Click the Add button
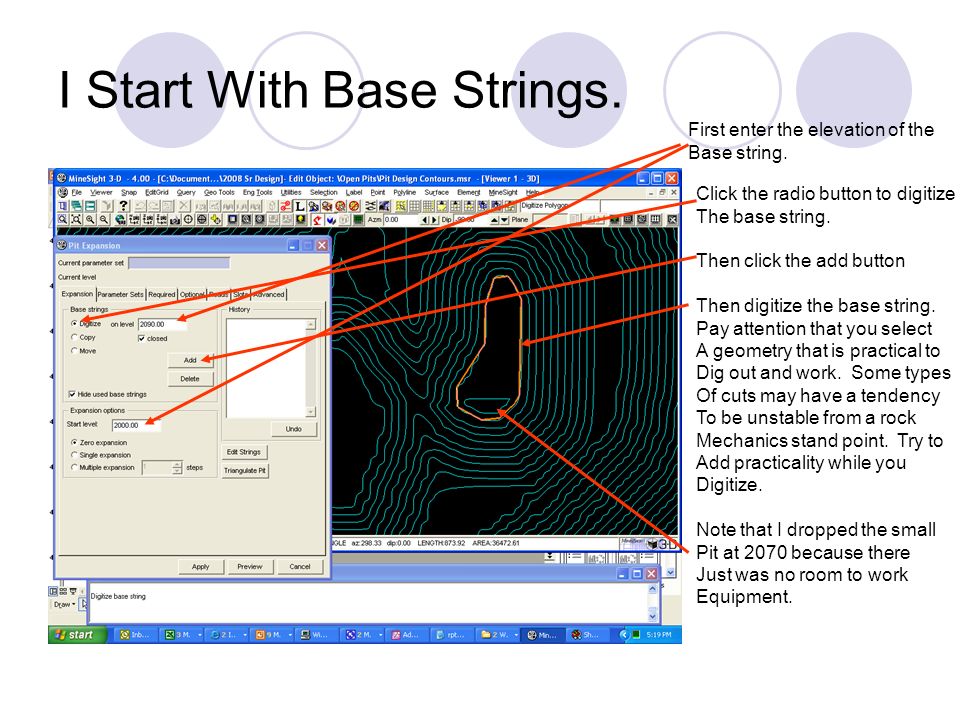This screenshot has width=960, height=720. [190, 360]
